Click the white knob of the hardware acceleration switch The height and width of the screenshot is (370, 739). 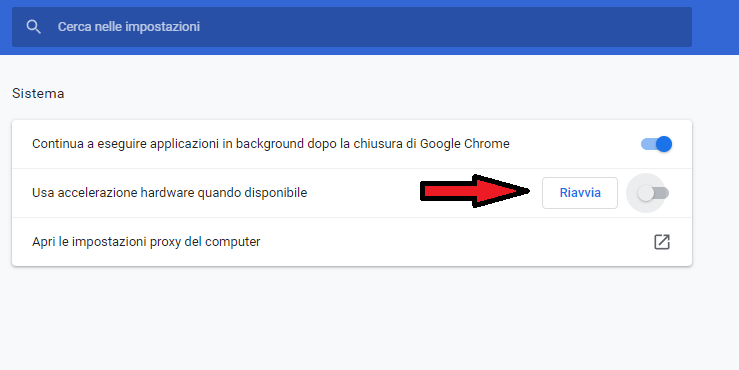(x=646, y=193)
